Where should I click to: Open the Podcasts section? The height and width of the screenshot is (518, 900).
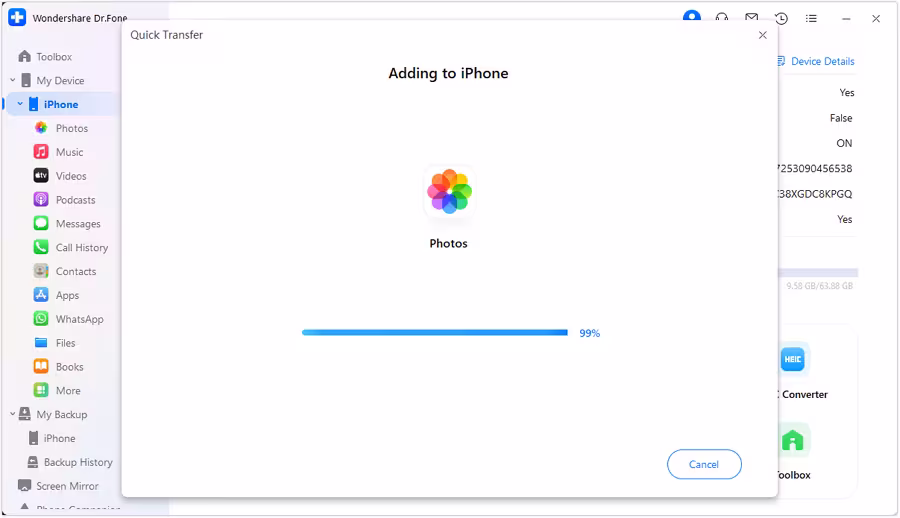click(x=75, y=200)
